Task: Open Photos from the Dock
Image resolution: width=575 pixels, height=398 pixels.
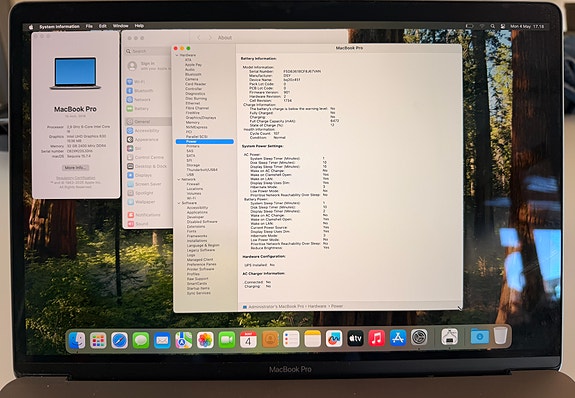Action: pos(205,340)
